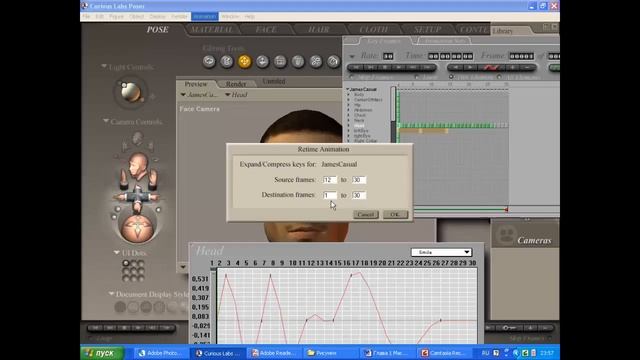Select the Color editing tool
640x360 pixels.
point(333,61)
